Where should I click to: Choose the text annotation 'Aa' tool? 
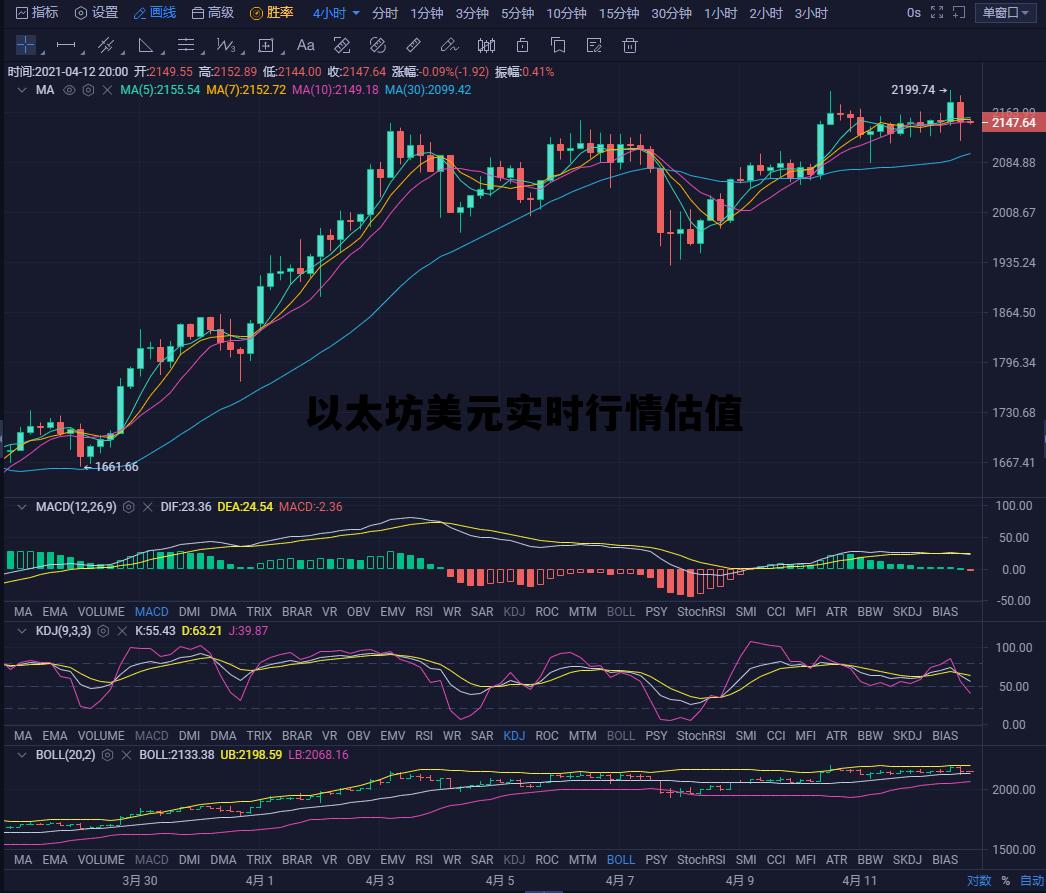pyautogui.click(x=306, y=45)
